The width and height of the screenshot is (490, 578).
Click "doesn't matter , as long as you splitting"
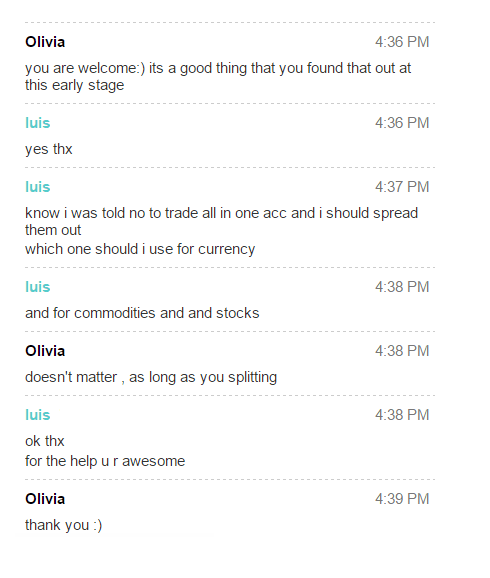151,377
